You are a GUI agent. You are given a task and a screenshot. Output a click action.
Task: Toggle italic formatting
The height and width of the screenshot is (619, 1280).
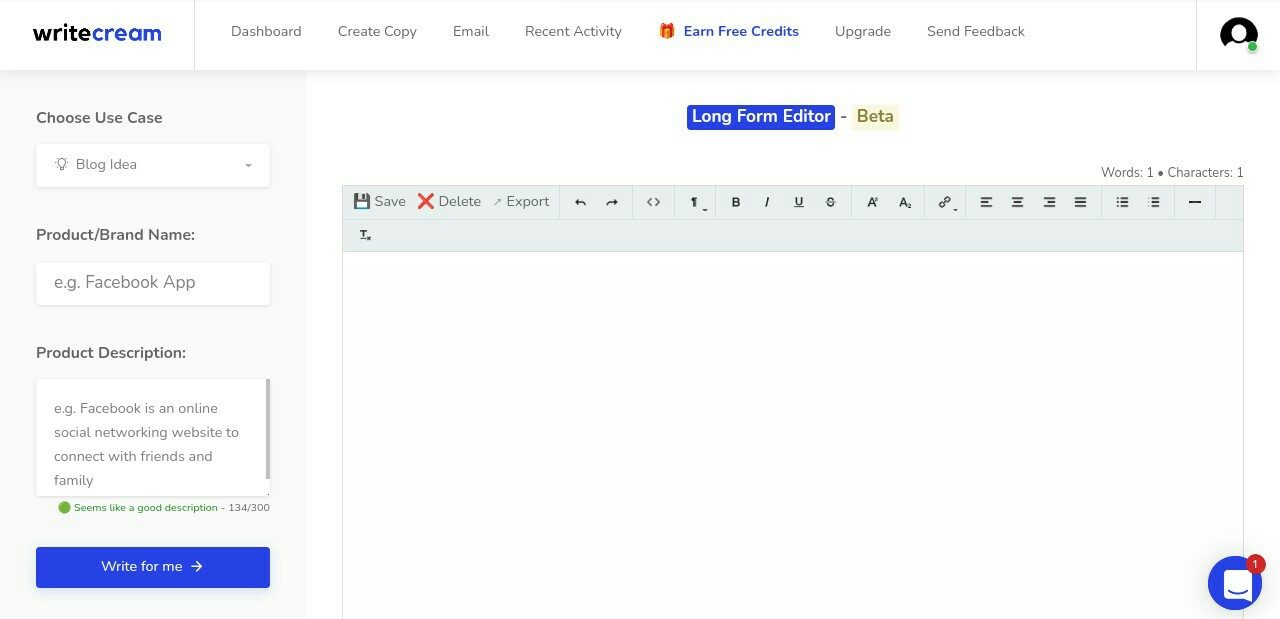coord(766,201)
